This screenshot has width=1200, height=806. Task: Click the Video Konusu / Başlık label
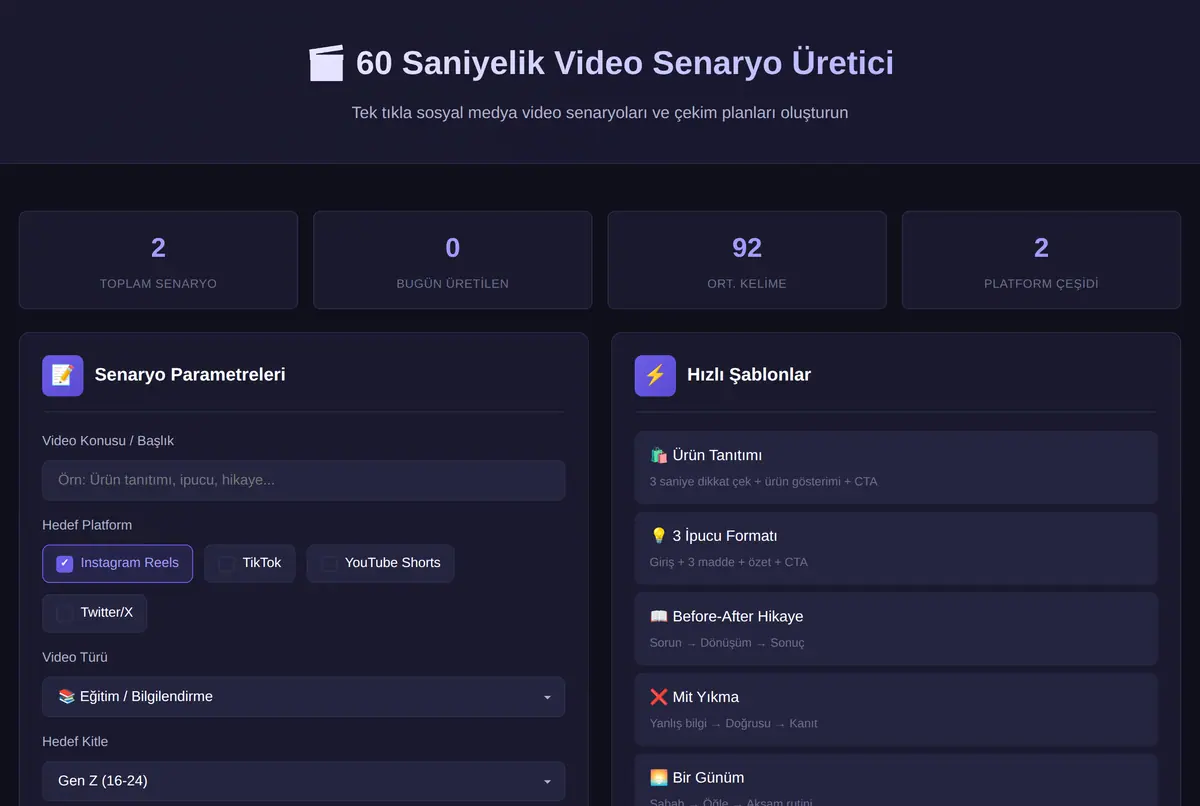coord(108,440)
